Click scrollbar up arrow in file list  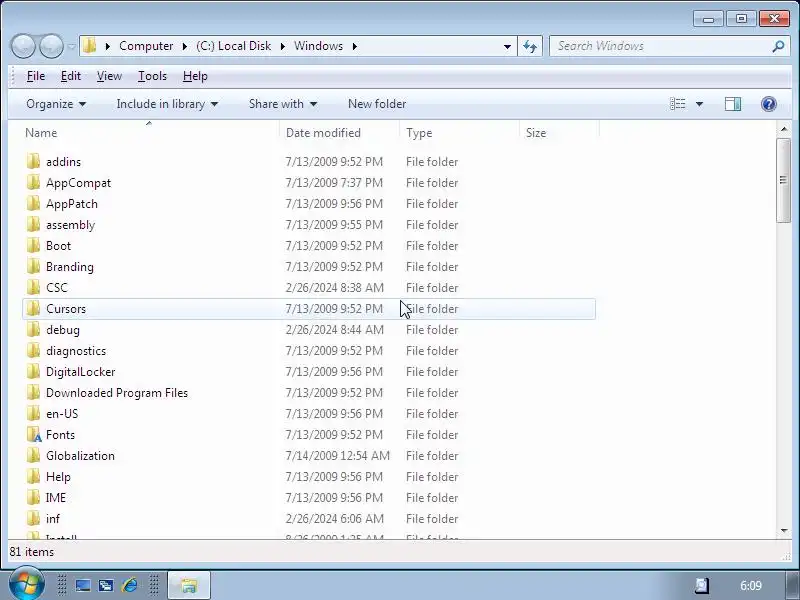pos(784,129)
